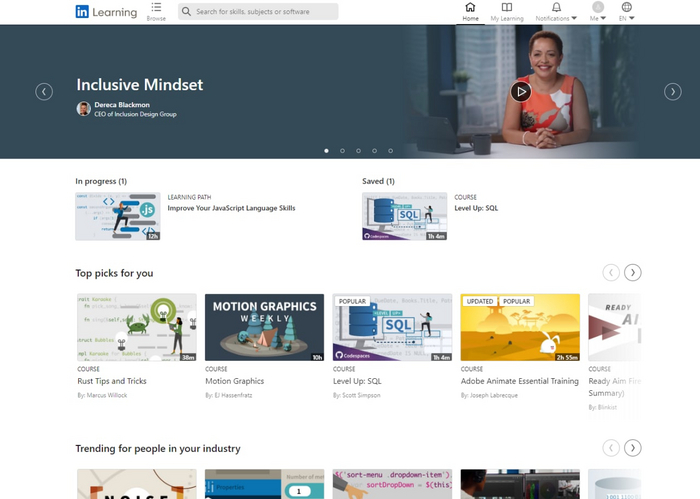
Task: Select the third carousel dot indicator
Action: click(x=358, y=151)
